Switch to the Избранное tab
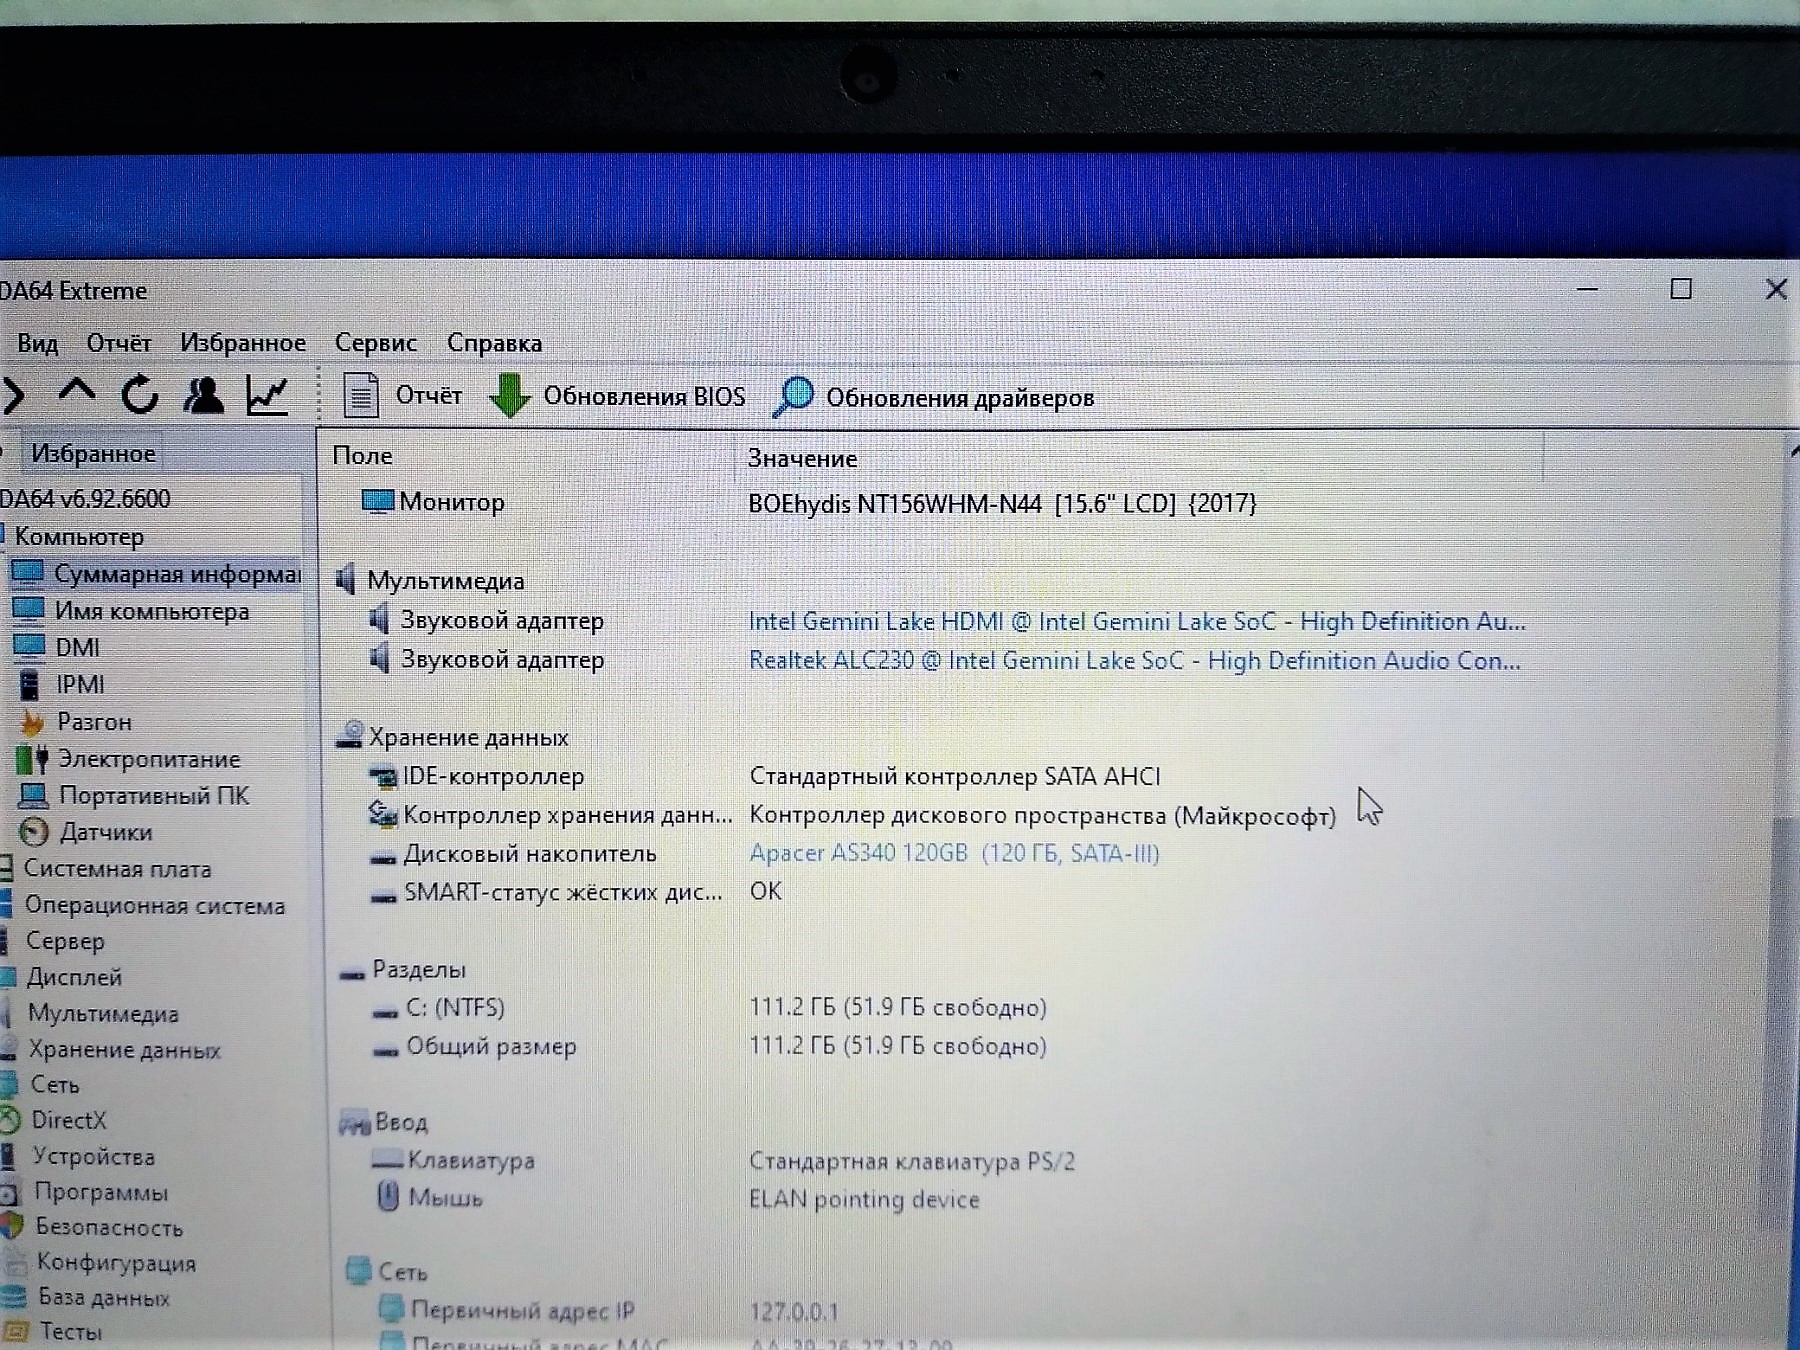The image size is (1800, 1350). point(93,454)
